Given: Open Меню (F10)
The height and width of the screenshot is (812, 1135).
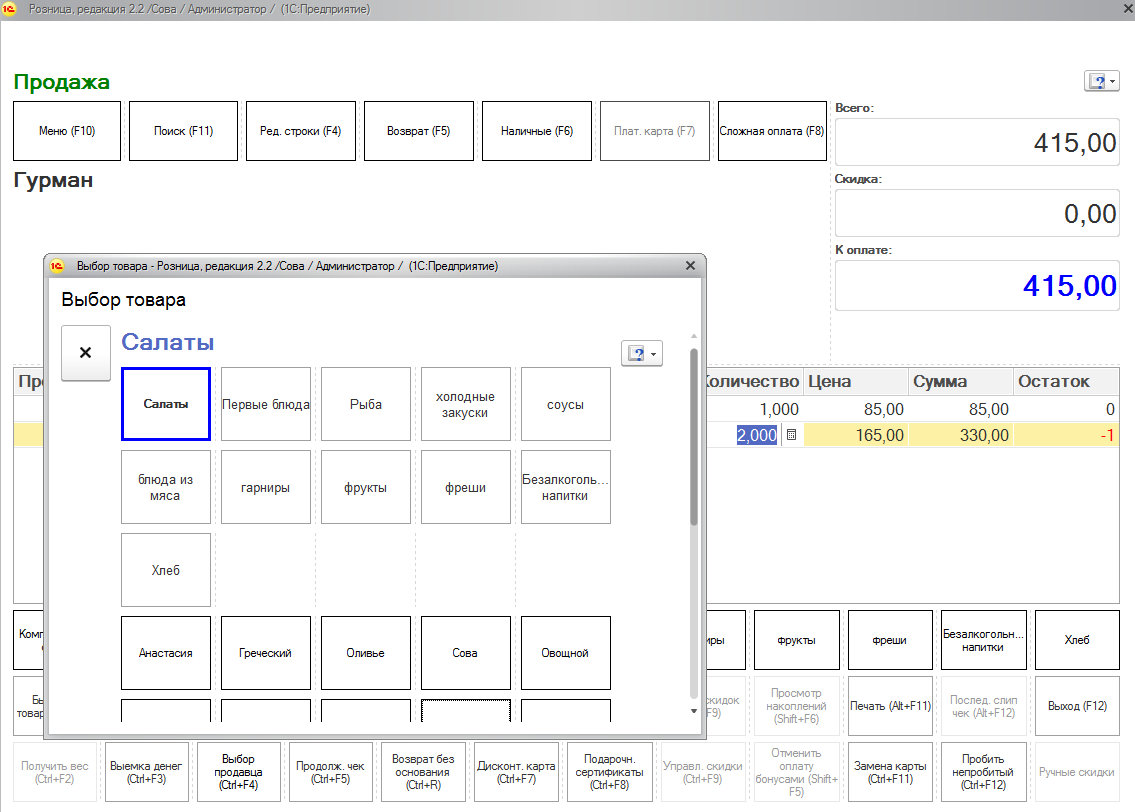Looking at the screenshot, I should pos(67,131).
